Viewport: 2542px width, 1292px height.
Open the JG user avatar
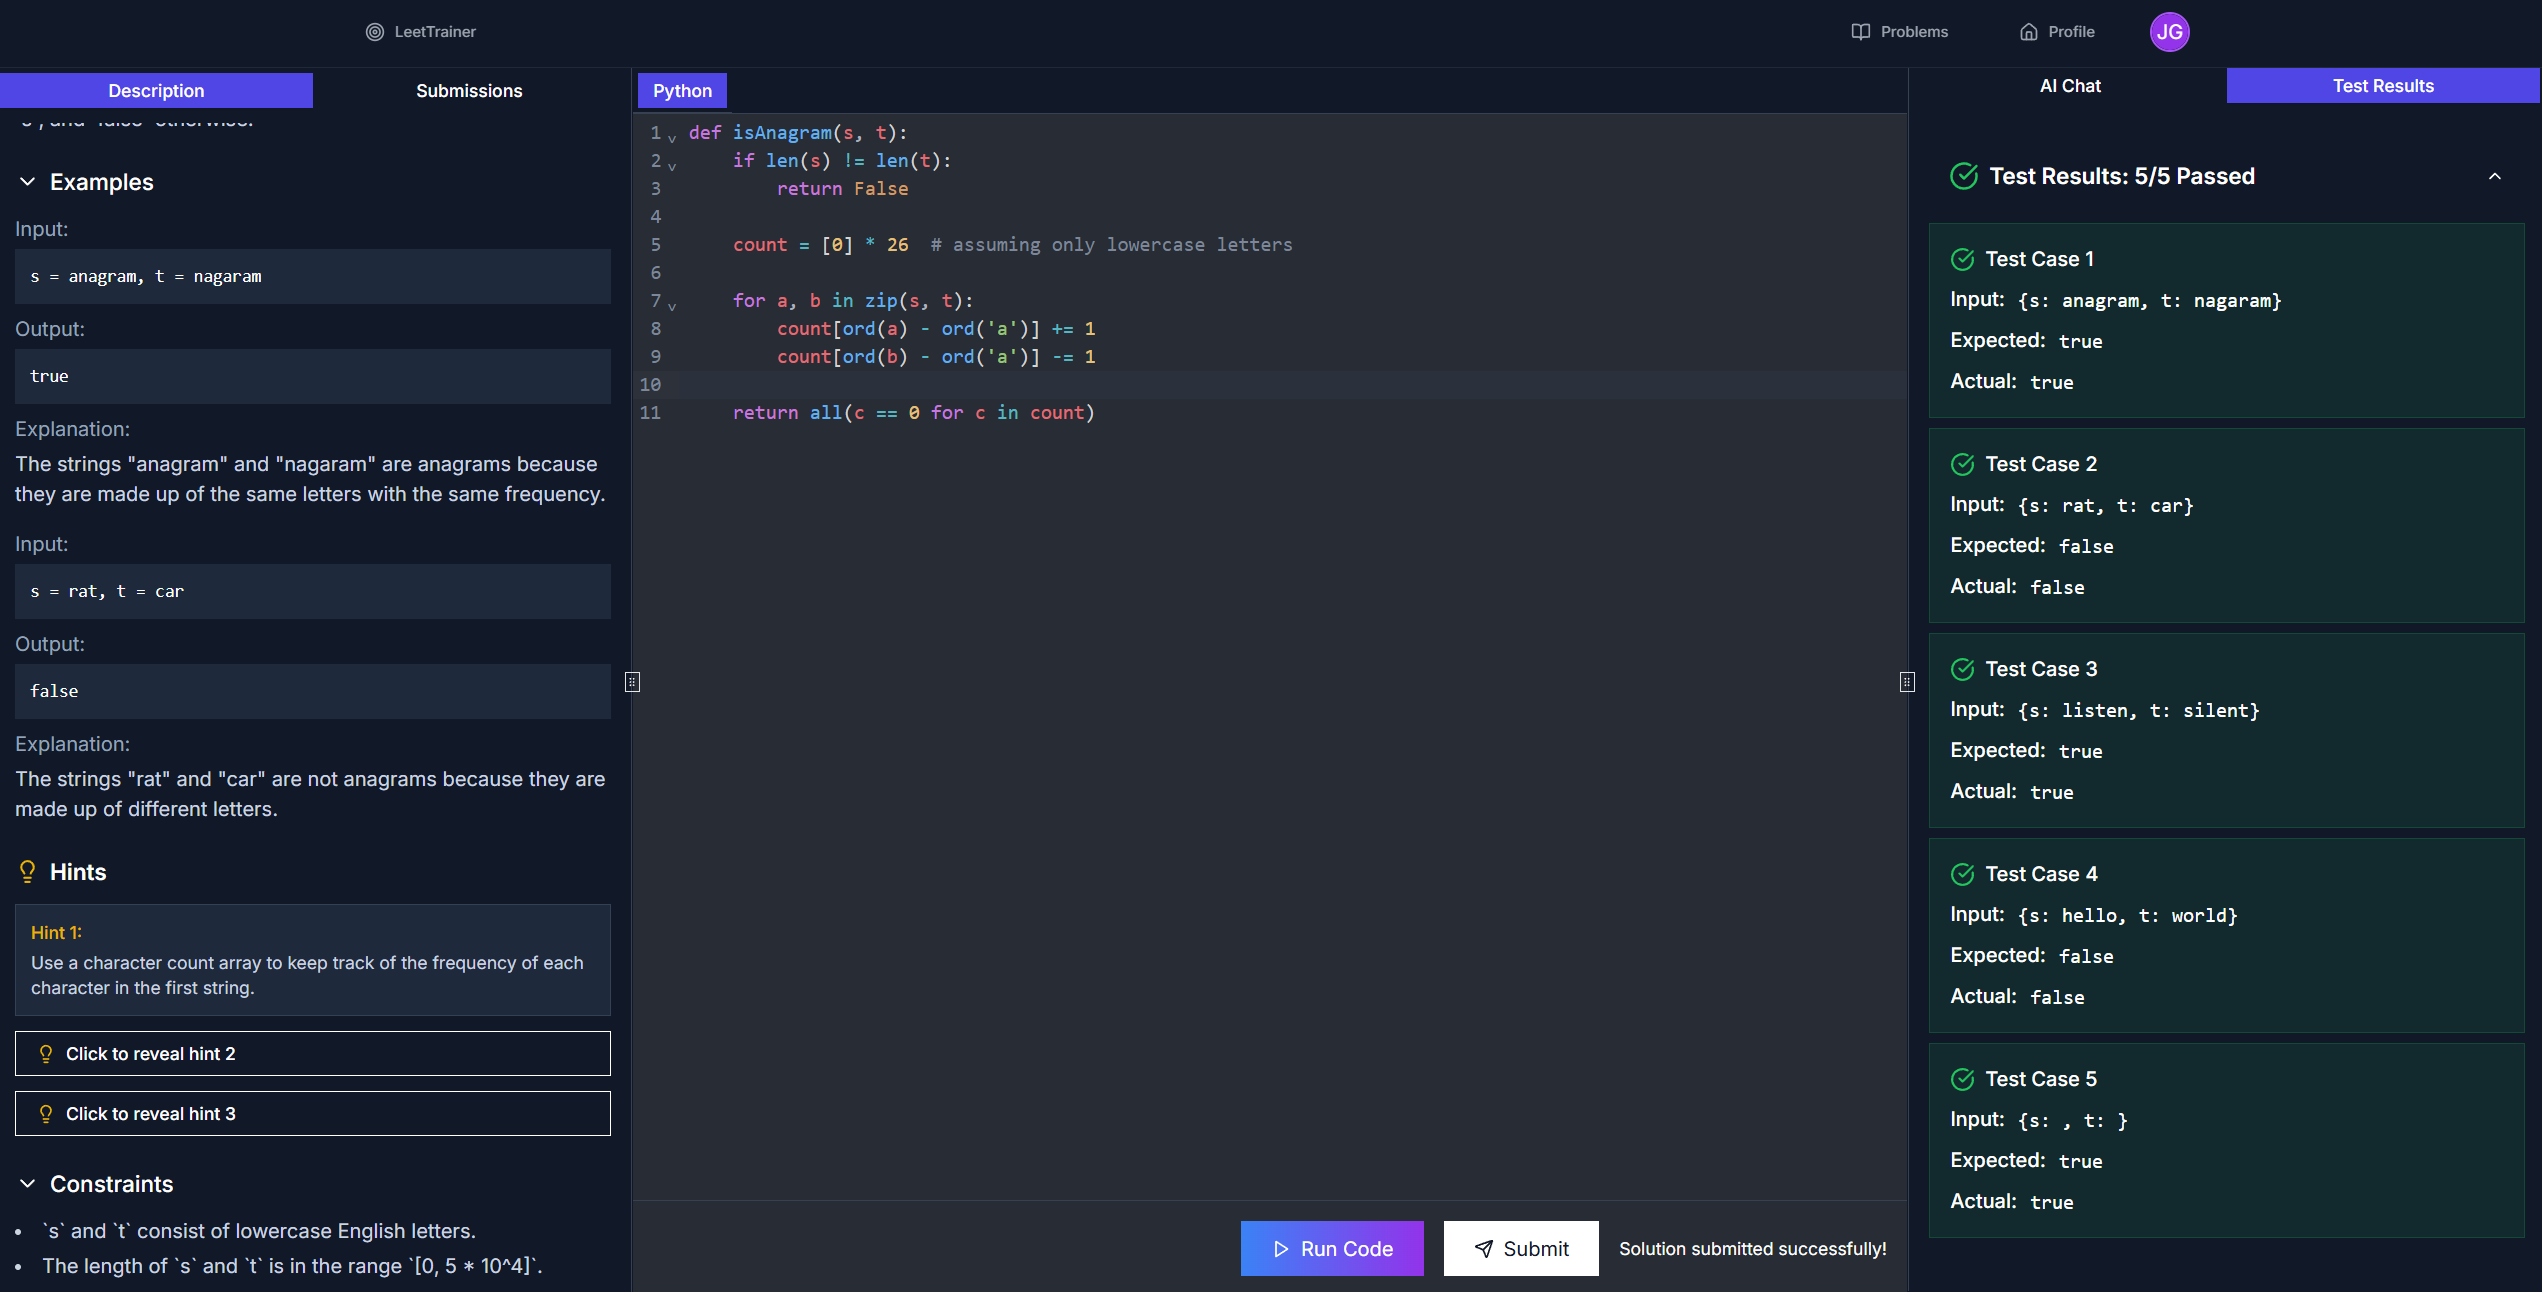tap(2169, 32)
